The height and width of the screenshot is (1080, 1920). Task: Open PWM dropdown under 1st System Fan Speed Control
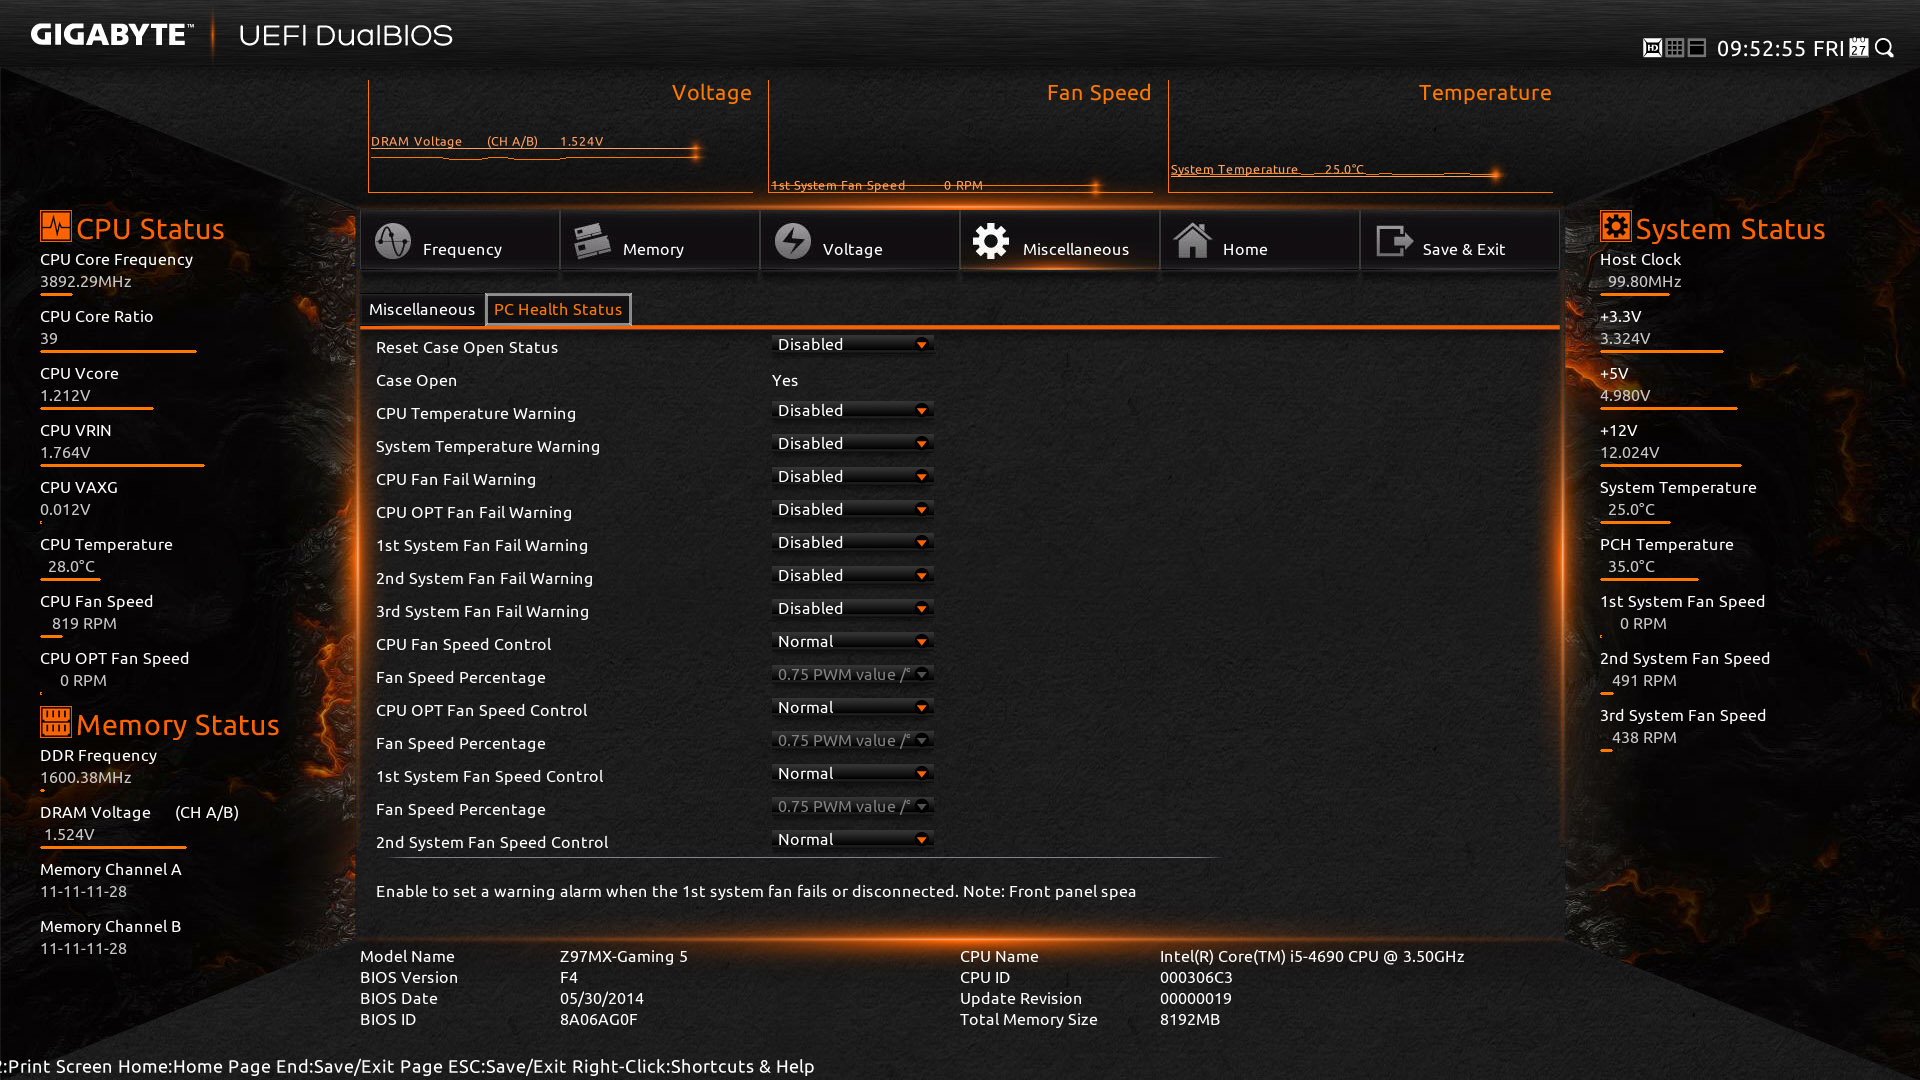tap(853, 807)
